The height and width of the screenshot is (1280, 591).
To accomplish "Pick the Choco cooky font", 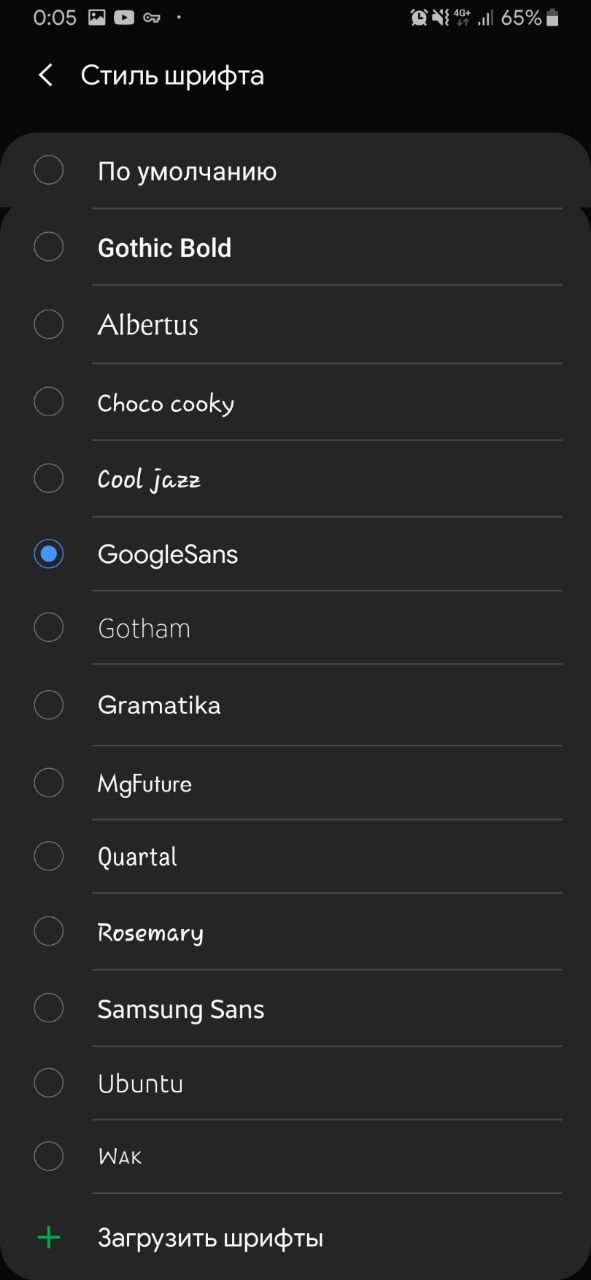I will [295, 402].
